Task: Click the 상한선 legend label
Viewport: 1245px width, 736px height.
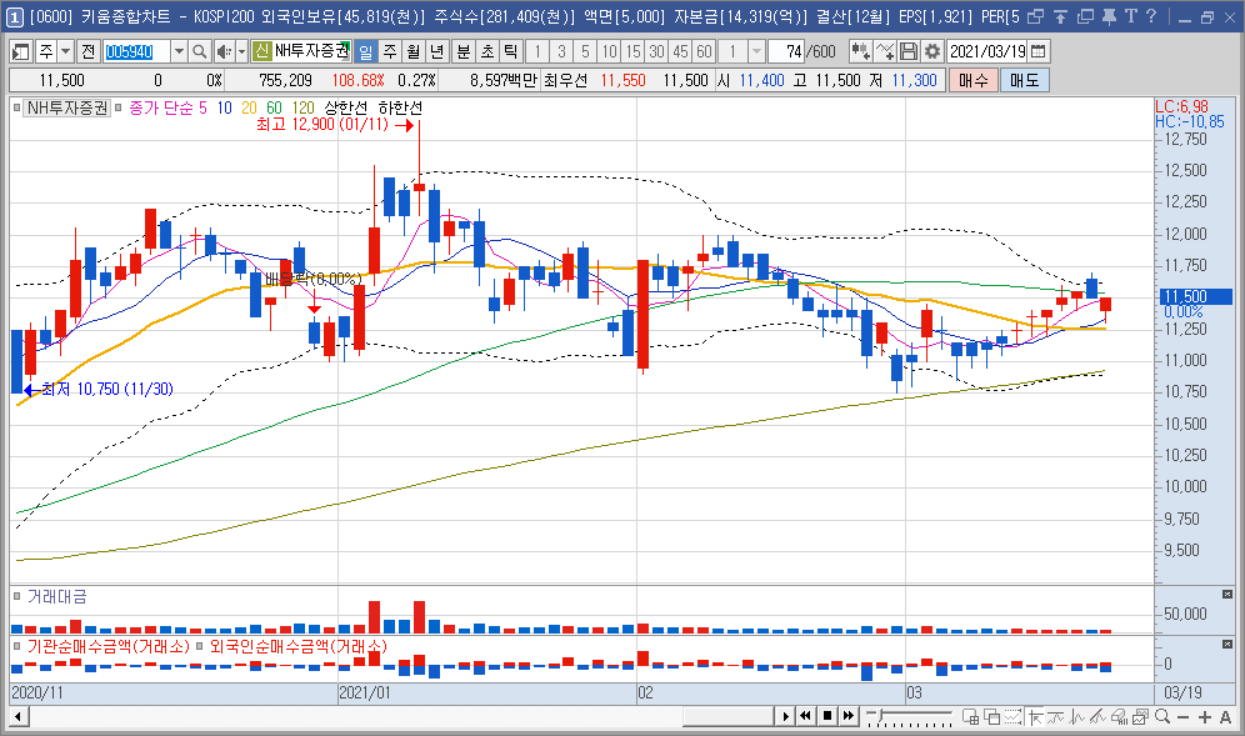Action: 345,107
